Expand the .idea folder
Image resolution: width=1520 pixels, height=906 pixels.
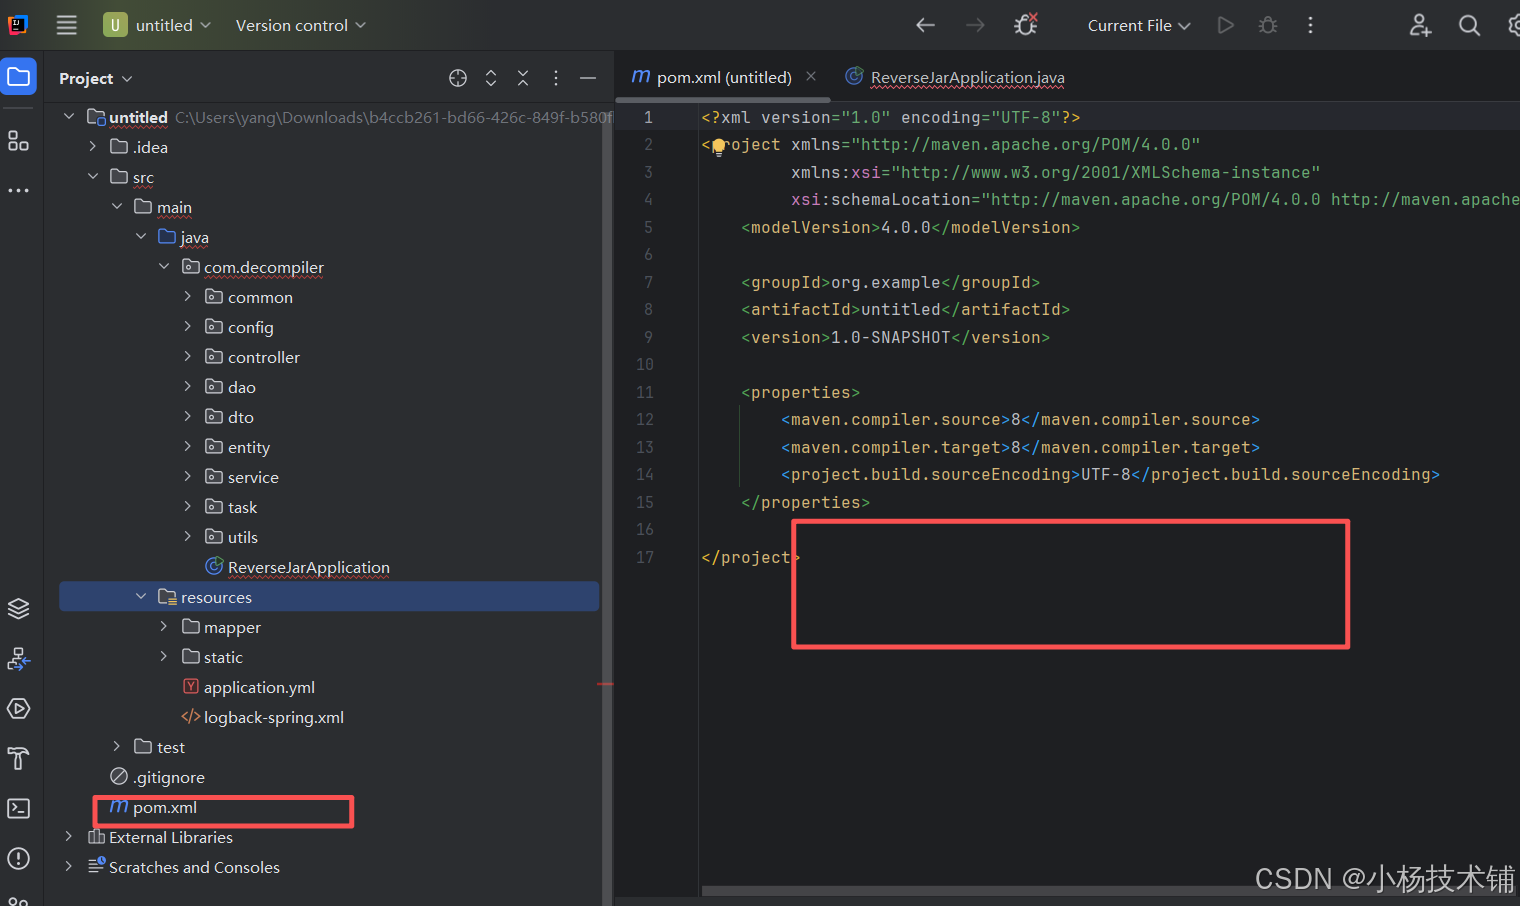[x=93, y=147]
